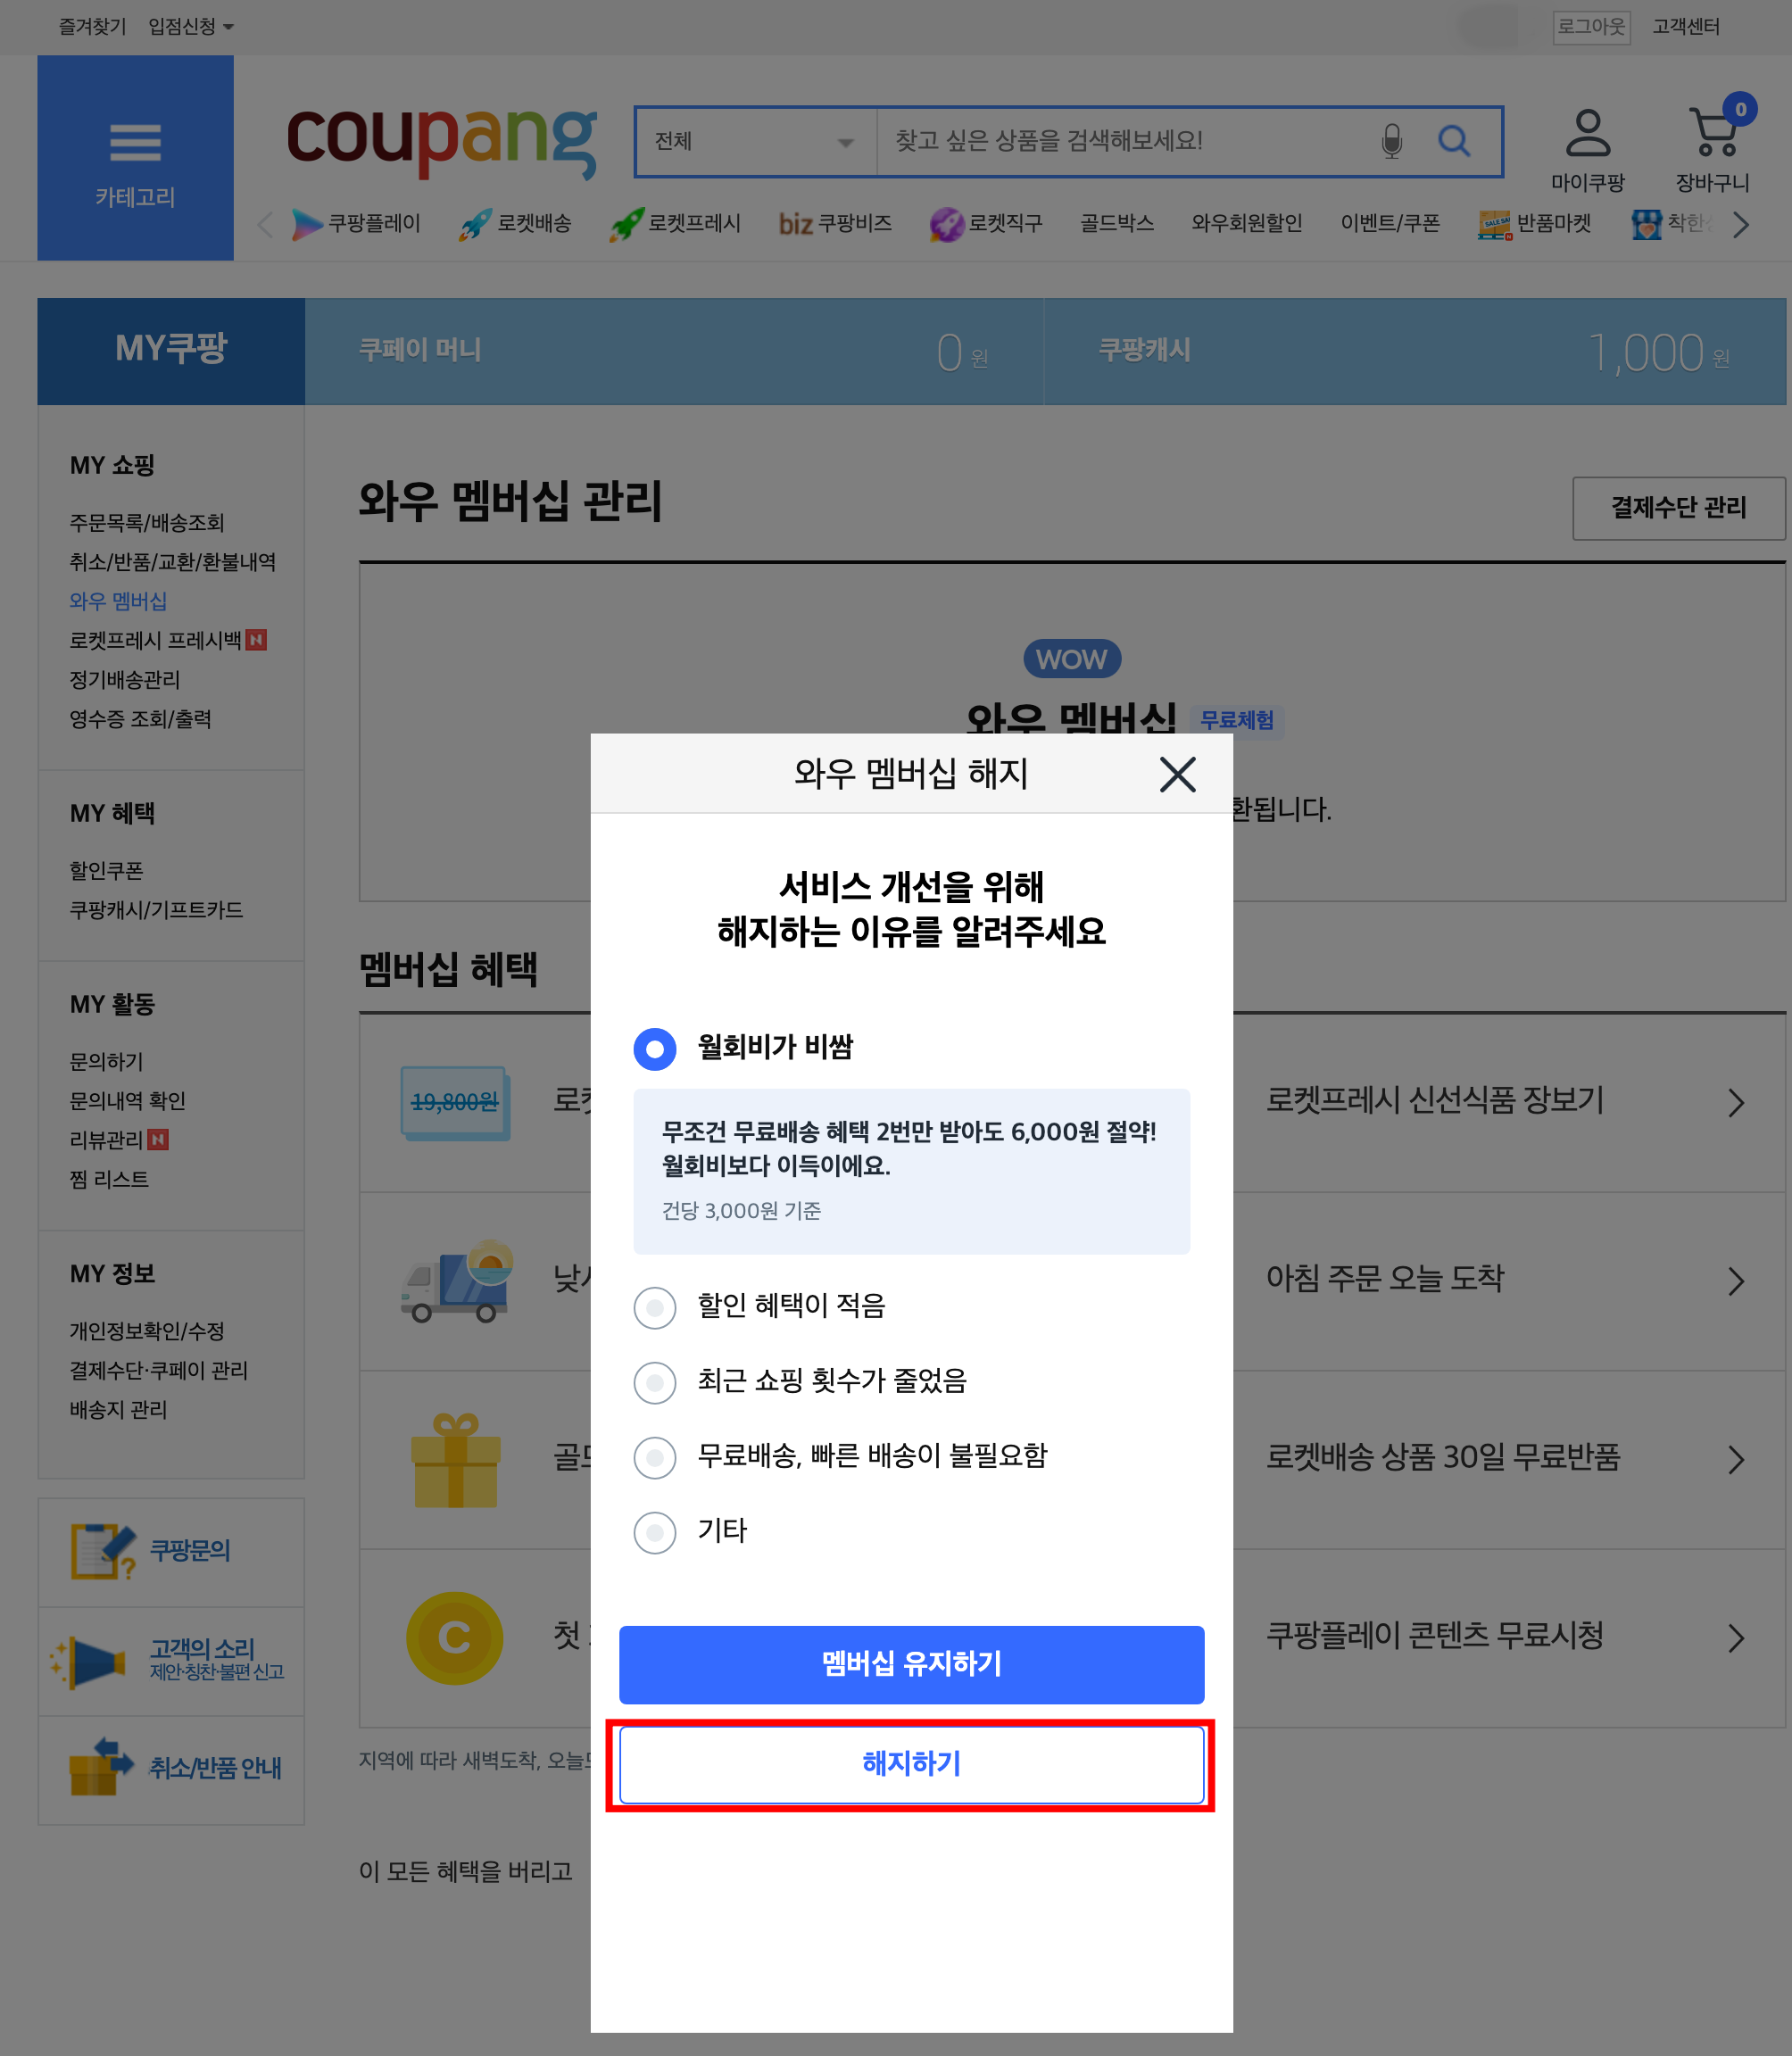Expand 쿠팡플레이 콘텐츠 무료시청 chevron
Screen dimensions: 1792x2056
point(1736,1638)
